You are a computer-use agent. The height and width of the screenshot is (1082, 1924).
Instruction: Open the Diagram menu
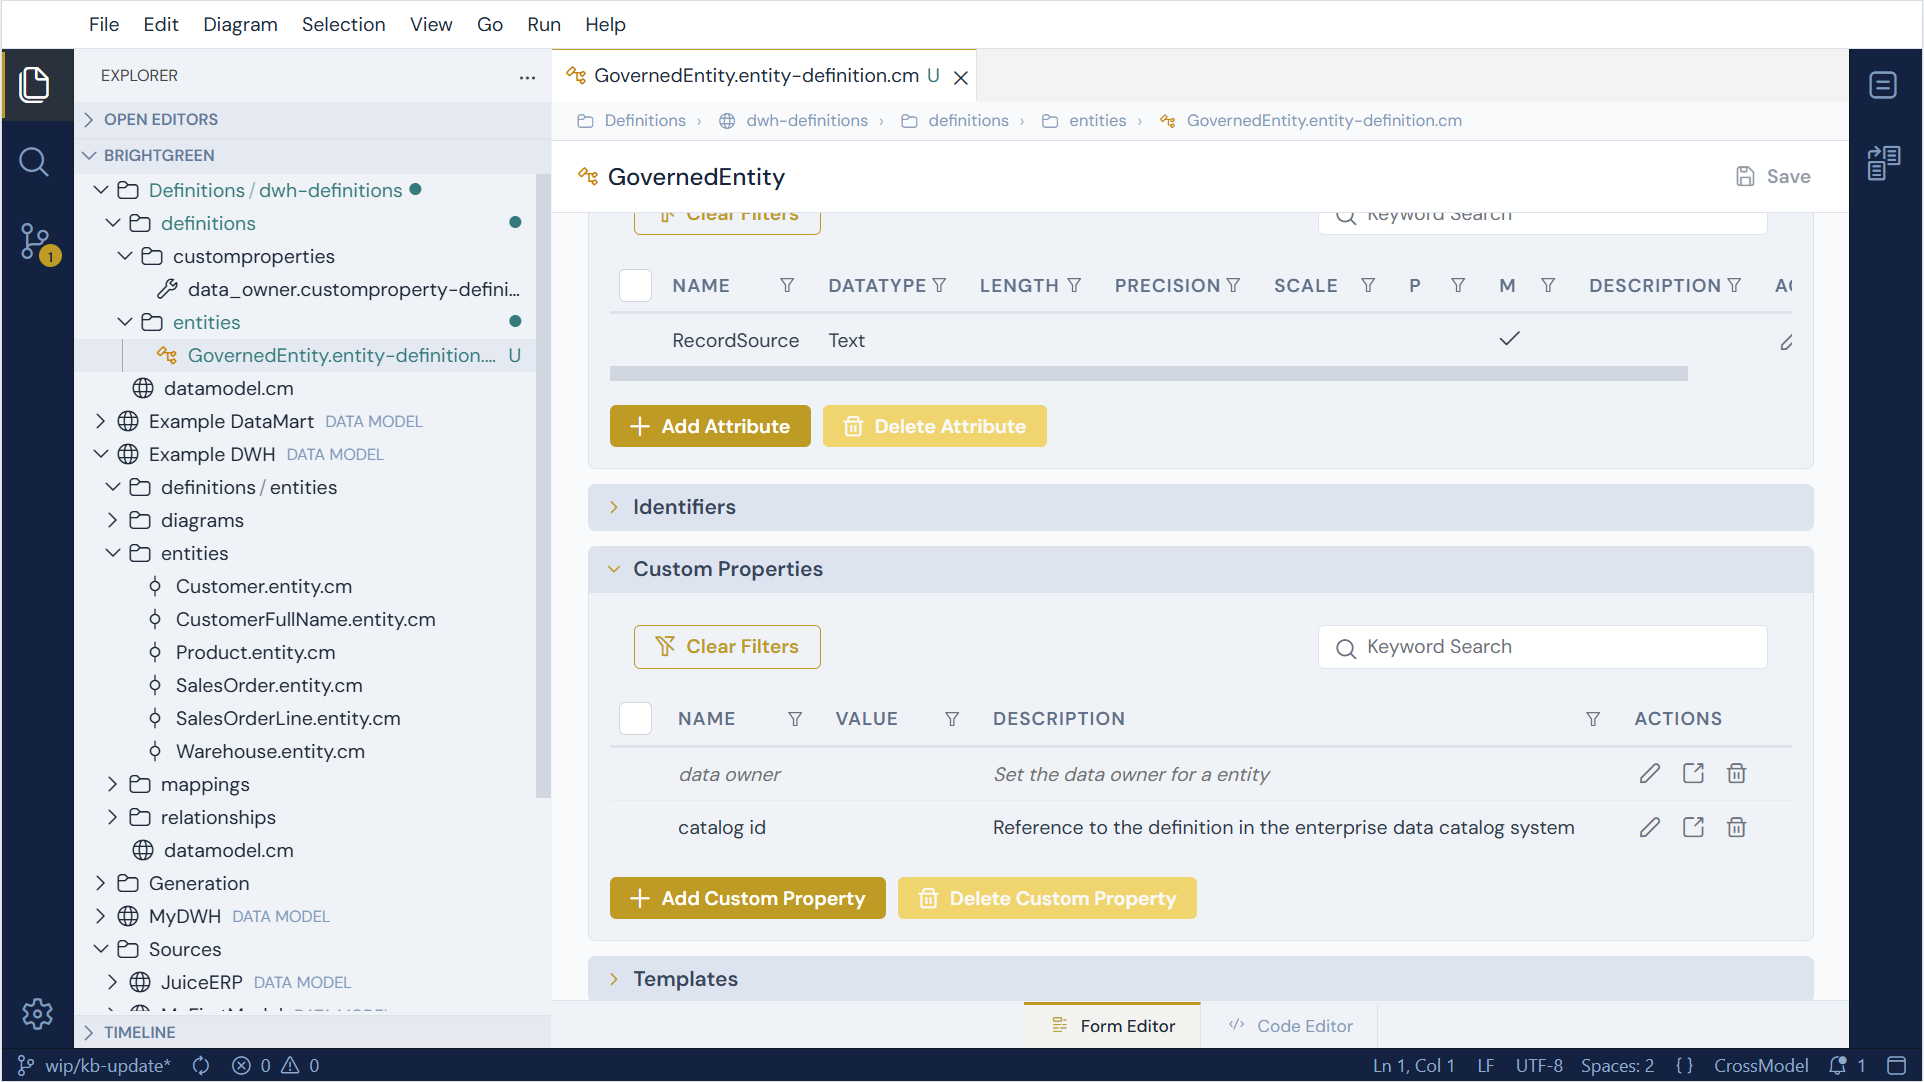[x=240, y=24]
